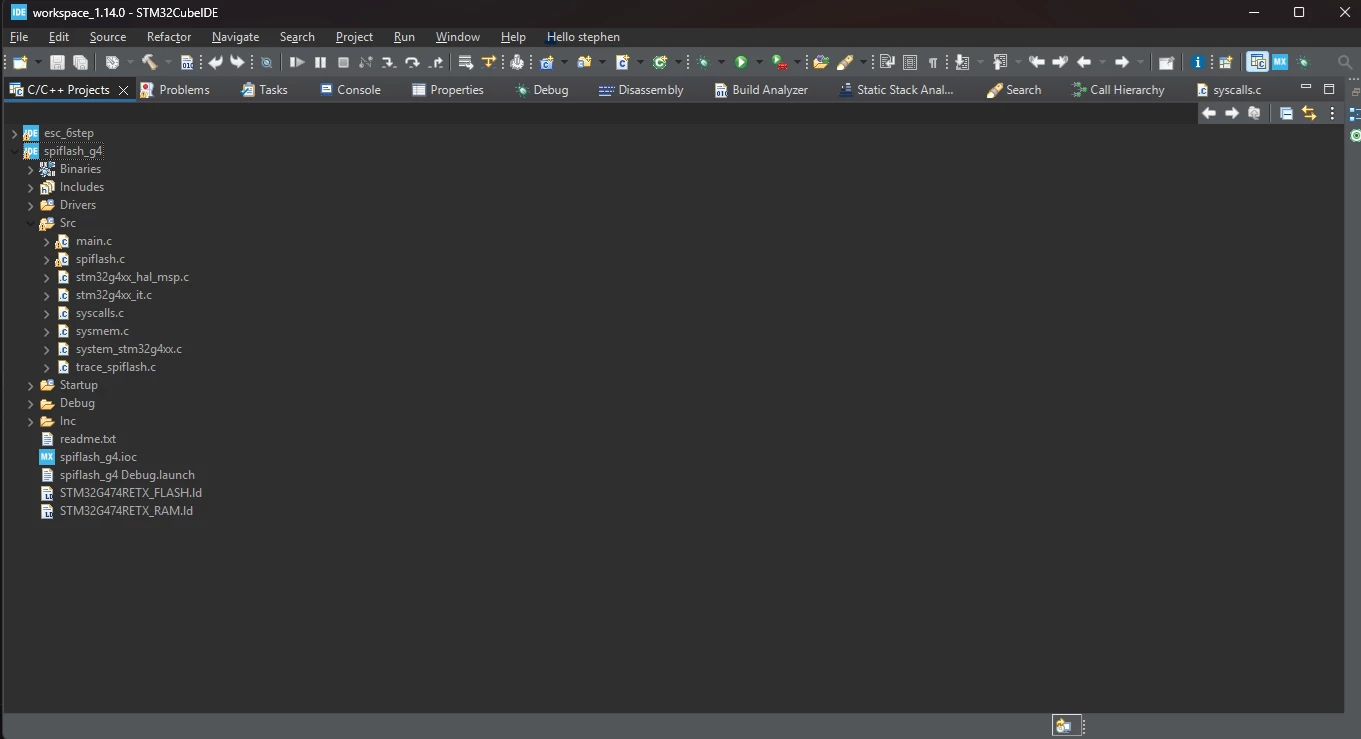Switch to the Build Analyzer tab
The height and width of the screenshot is (739, 1361).
tap(761, 90)
